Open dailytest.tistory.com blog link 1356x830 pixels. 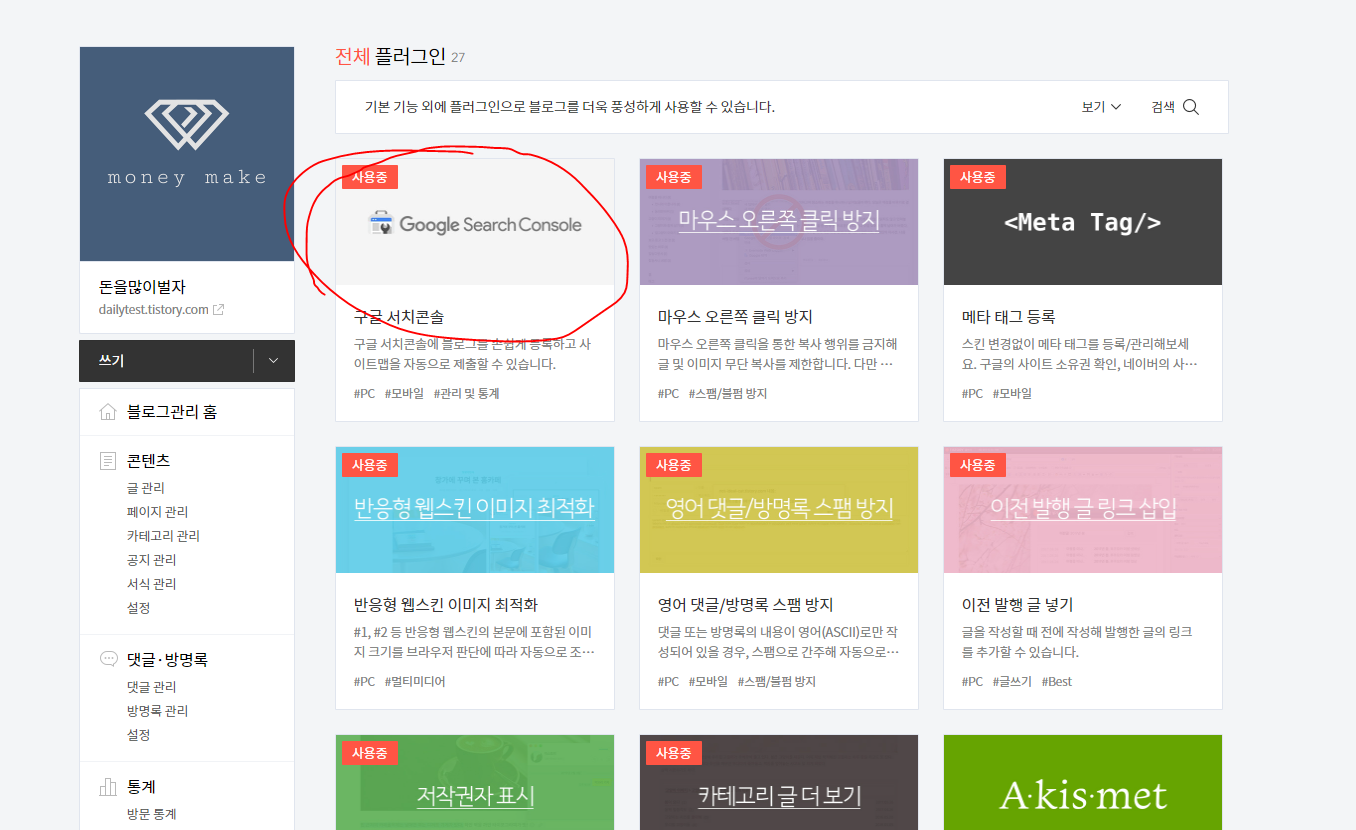(x=153, y=310)
